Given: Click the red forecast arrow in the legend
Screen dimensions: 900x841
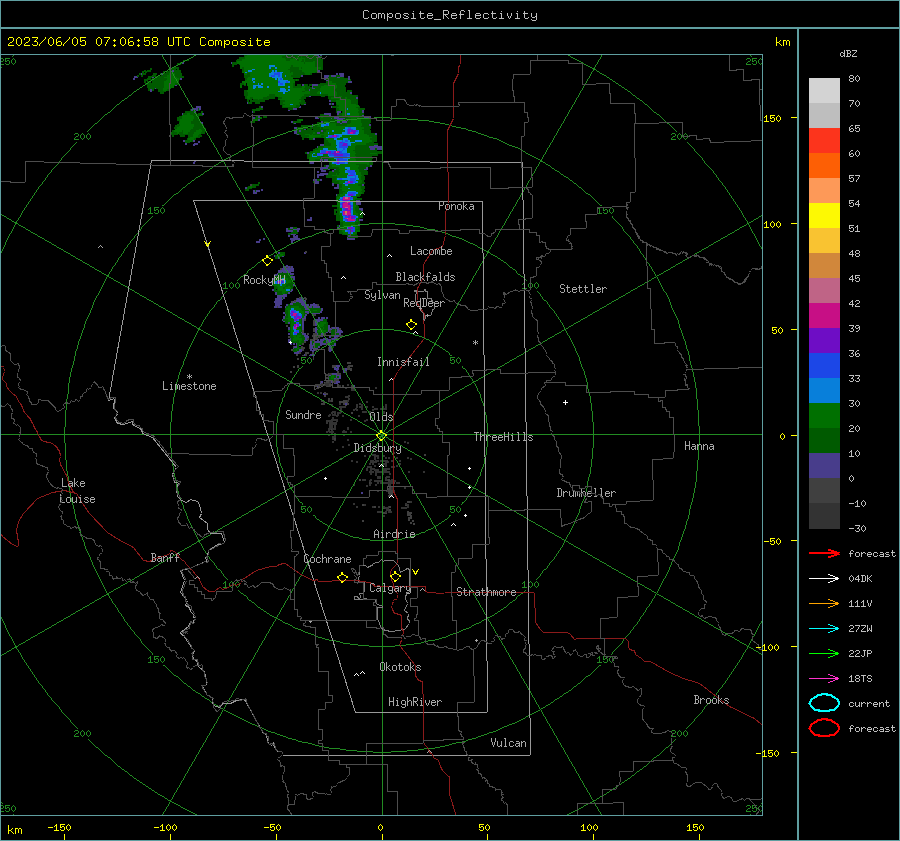Looking at the screenshot, I should (824, 553).
